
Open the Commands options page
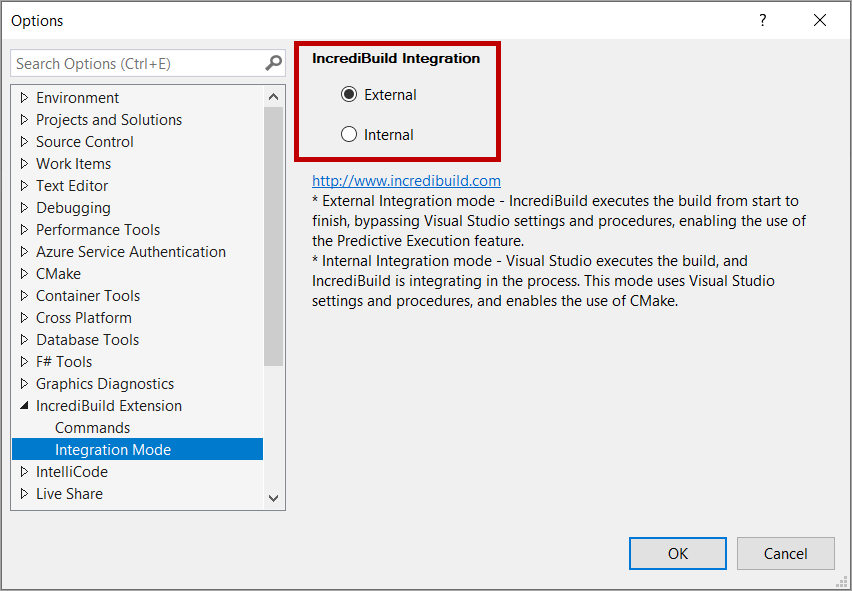pos(92,428)
